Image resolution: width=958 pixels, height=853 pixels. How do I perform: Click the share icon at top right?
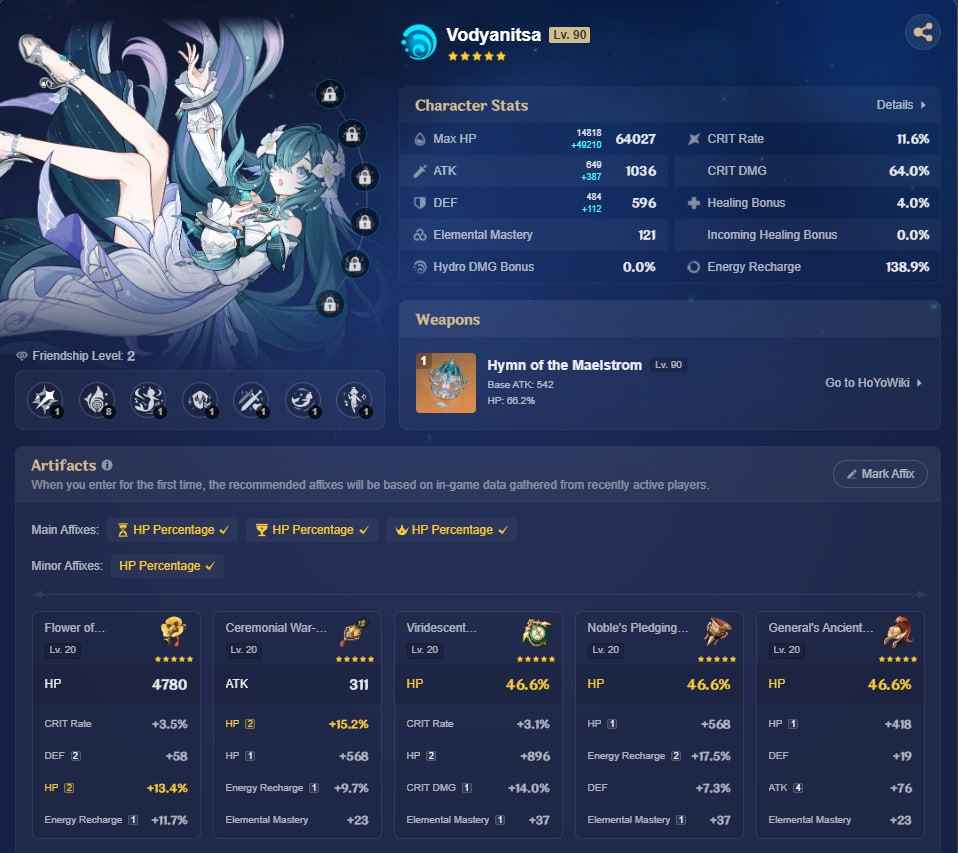[x=922, y=32]
